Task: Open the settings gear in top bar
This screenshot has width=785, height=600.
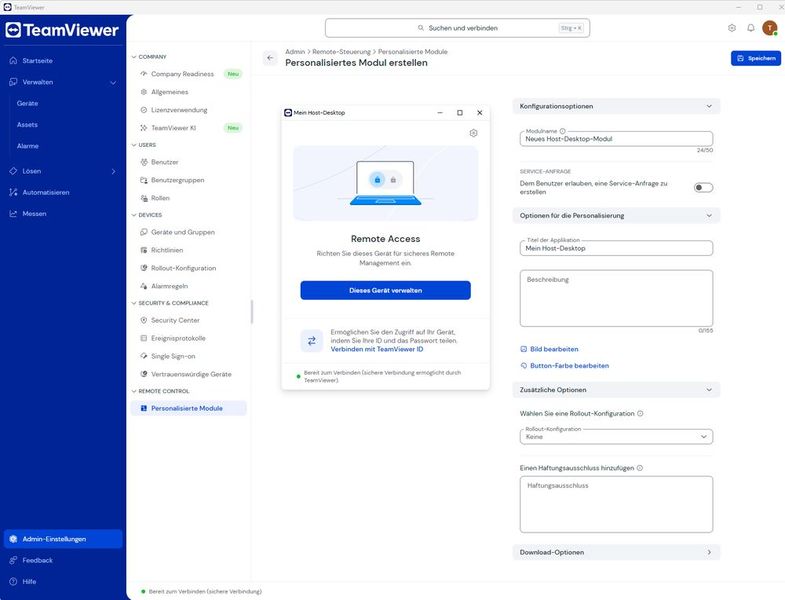Action: [731, 28]
